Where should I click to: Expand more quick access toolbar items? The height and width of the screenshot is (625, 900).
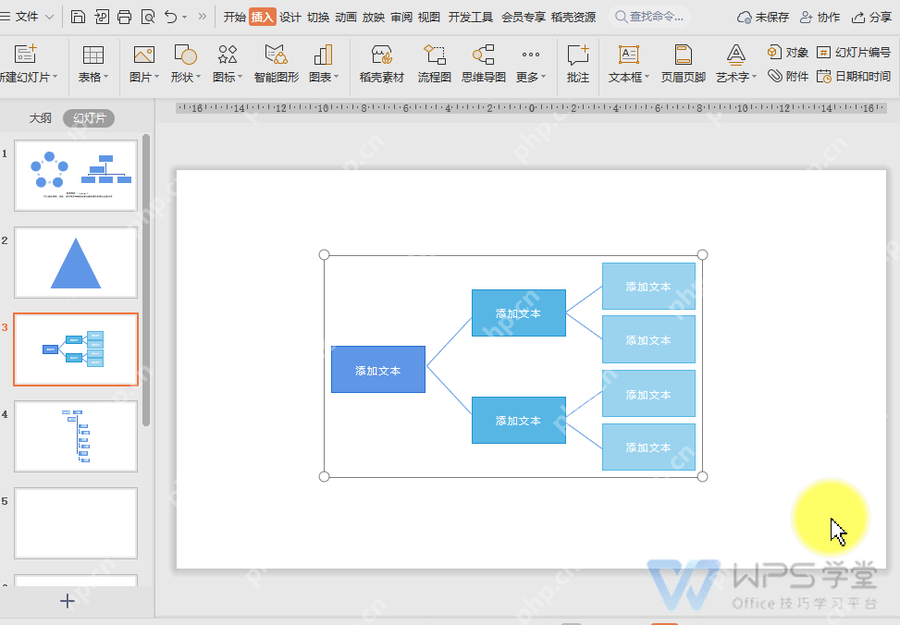(x=202, y=17)
